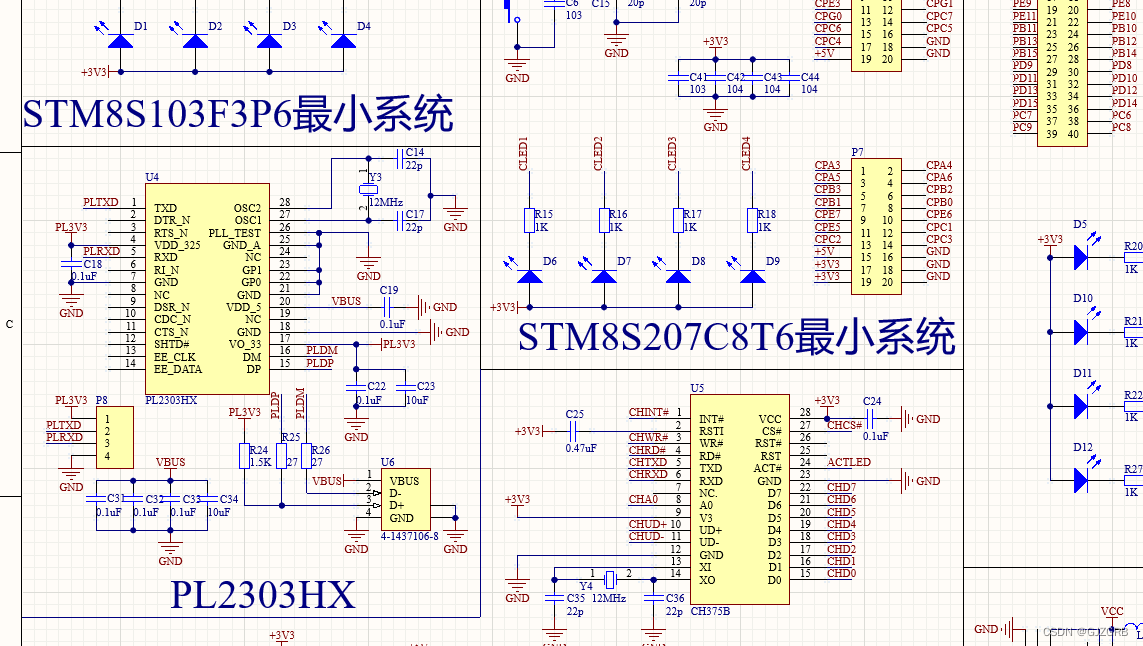
Task: Select the 1K resistor R15
Action: pos(528,222)
